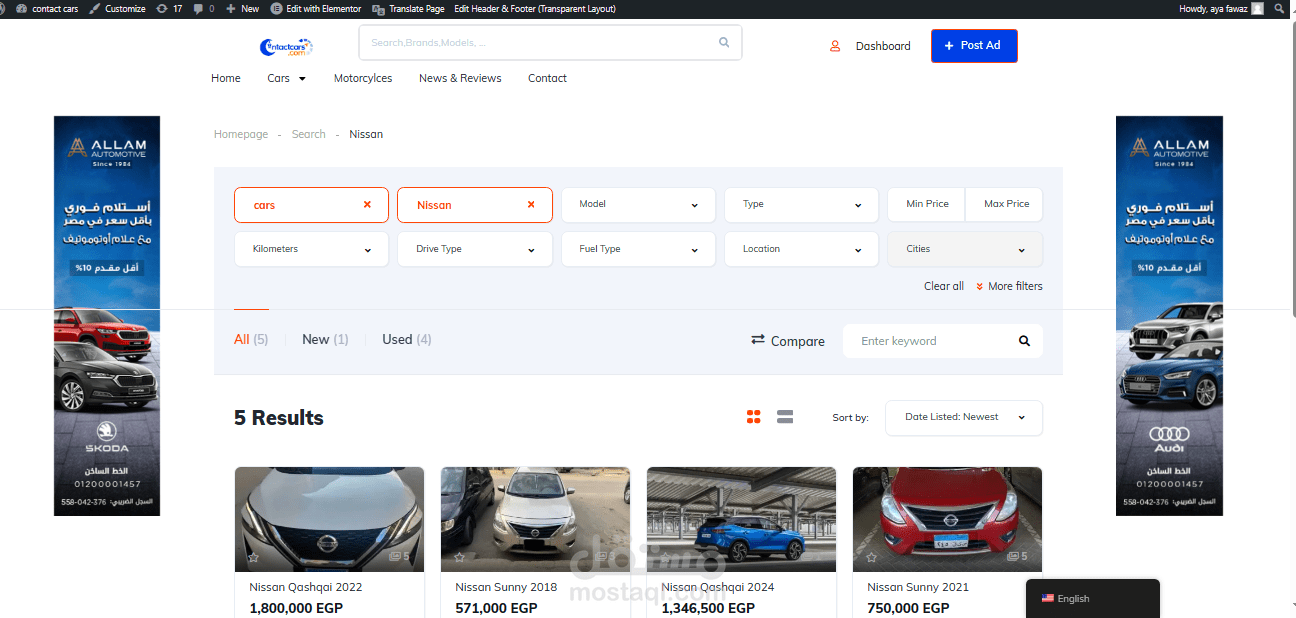The image size is (1296, 618).
Task: Open photo count on Nissan Sunny 2021
Action: pos(1017,557)
